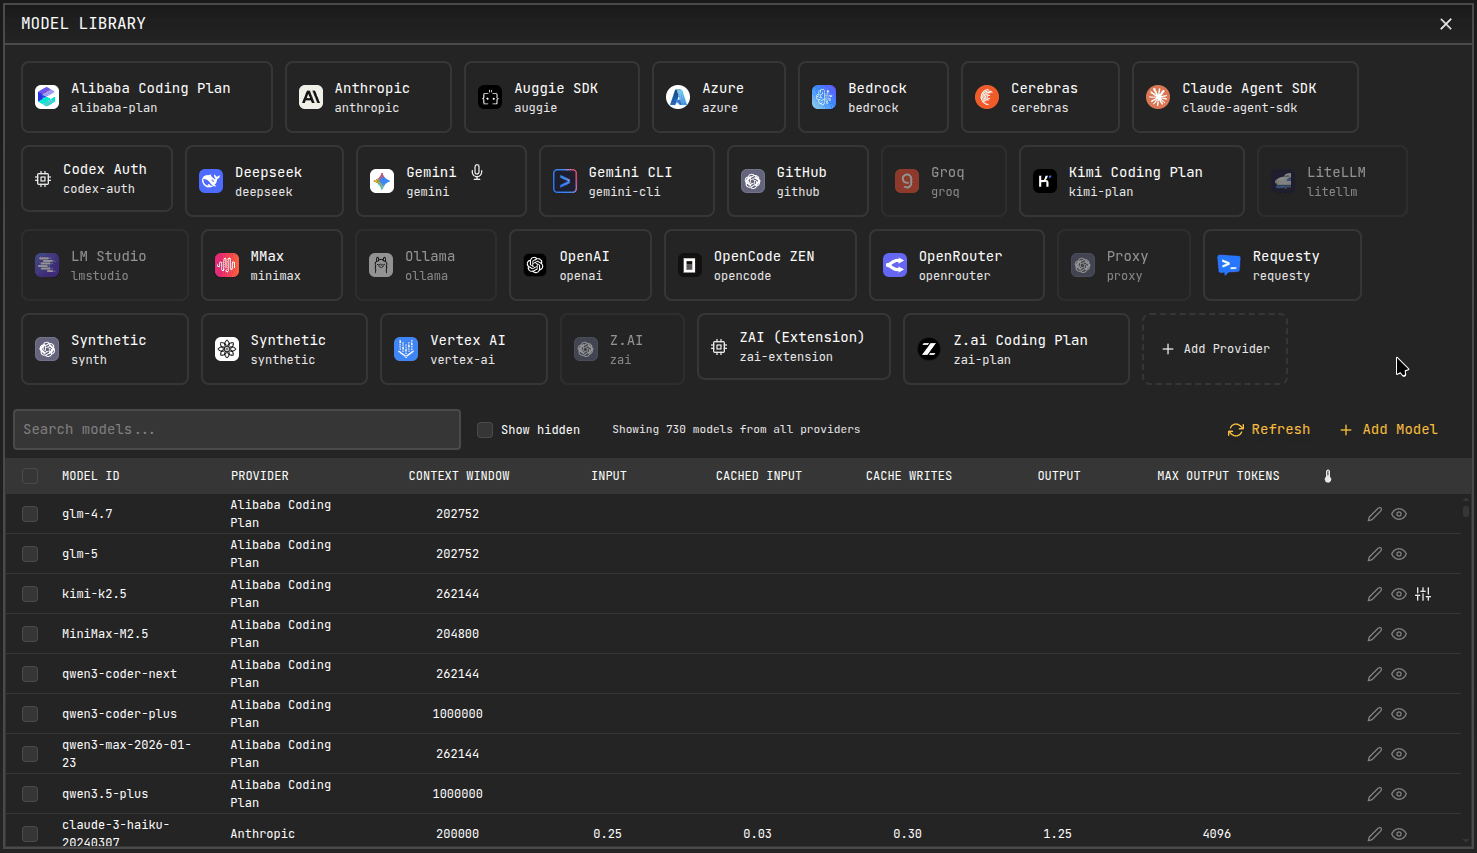Click the Cerebras provider logo icon
The height and width of the screenshot is (853, 1477).
pos(987,97)
